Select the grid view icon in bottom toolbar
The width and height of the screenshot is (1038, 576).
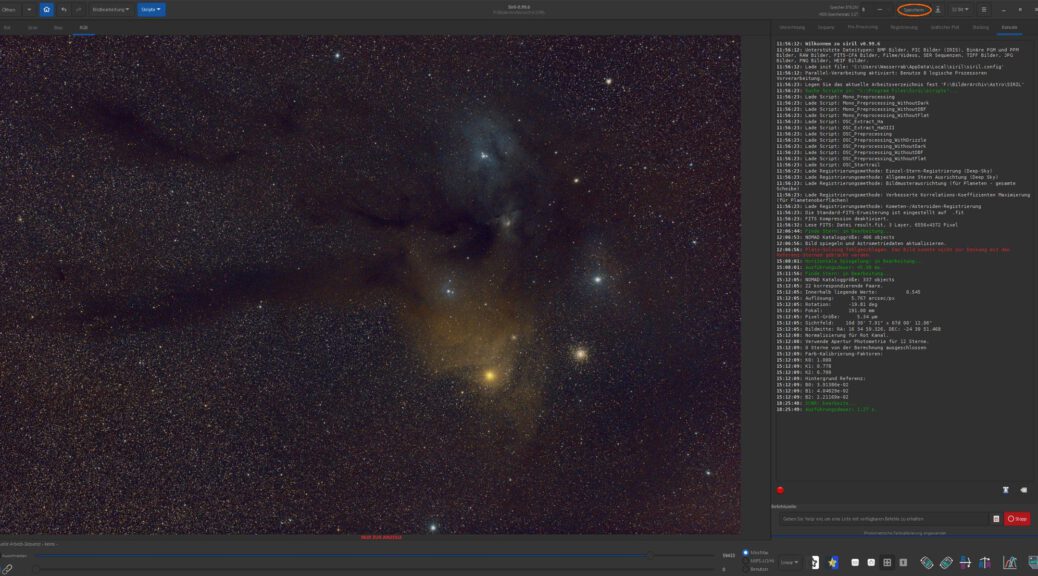[888, 562]
